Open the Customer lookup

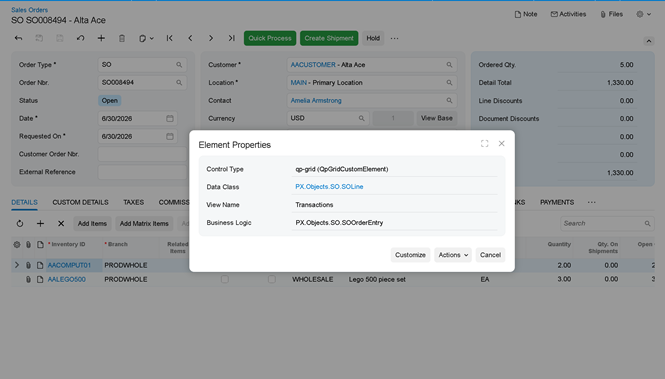click(449, 65)
